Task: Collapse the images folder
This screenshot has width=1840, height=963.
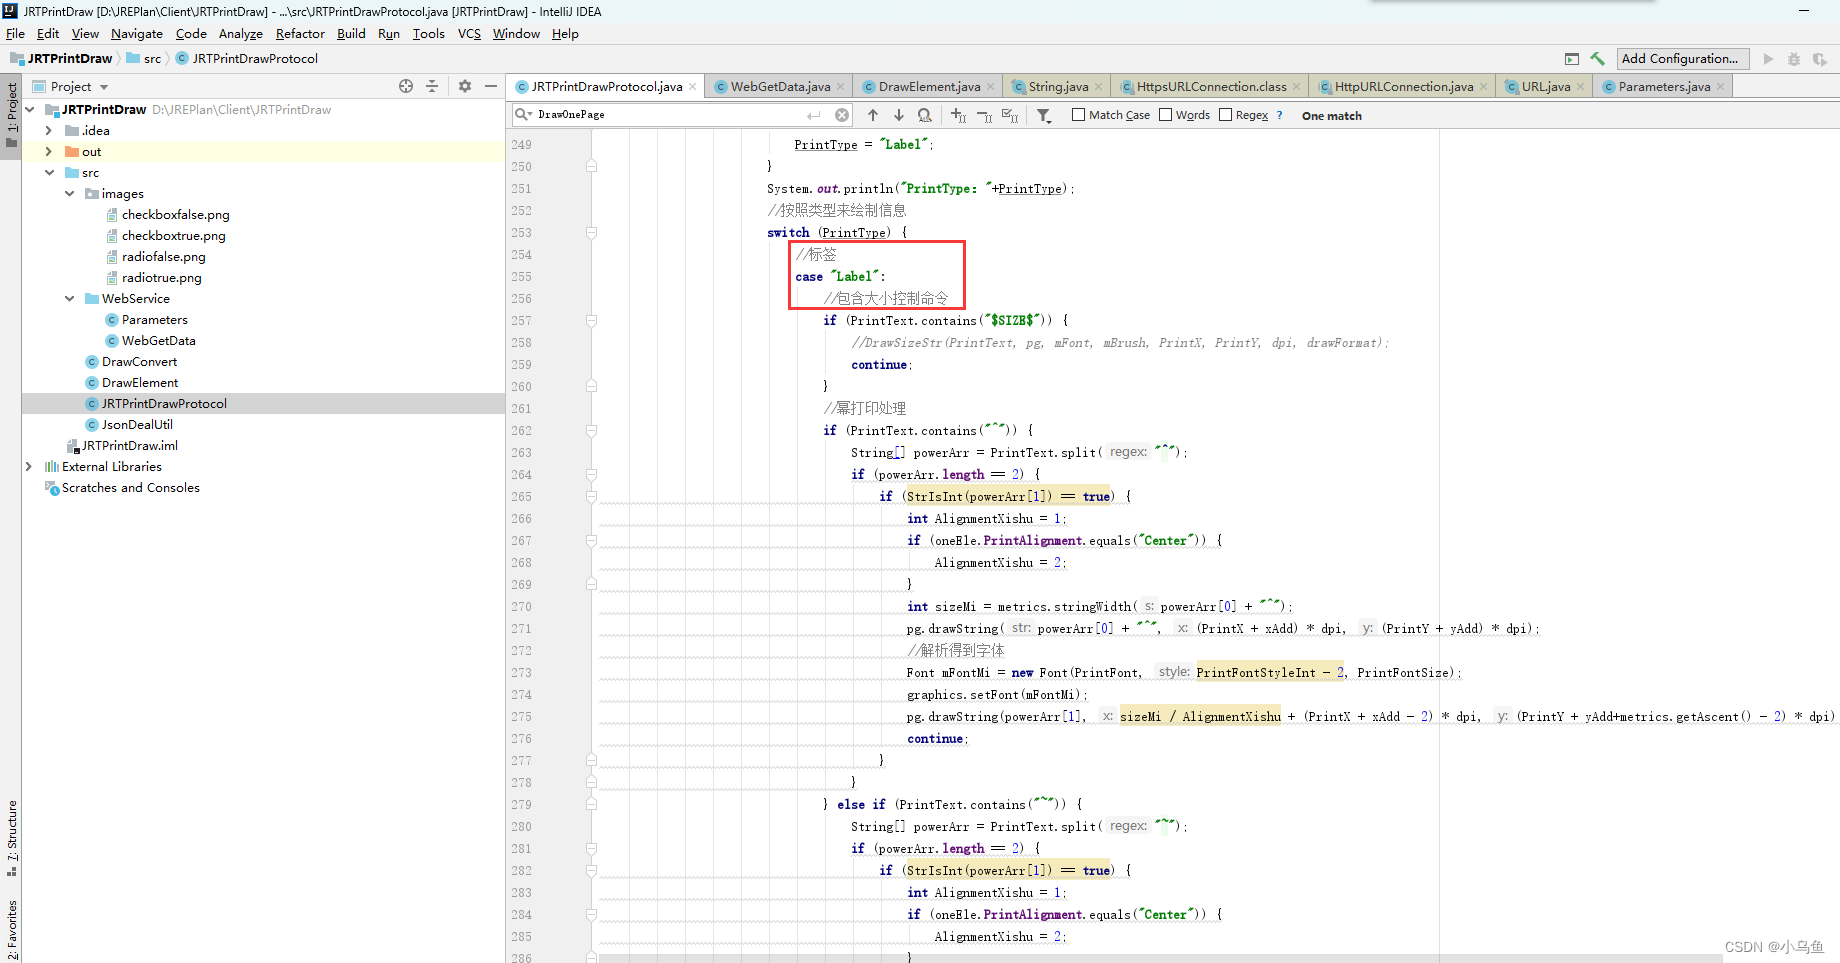Action: coord(69,194)
